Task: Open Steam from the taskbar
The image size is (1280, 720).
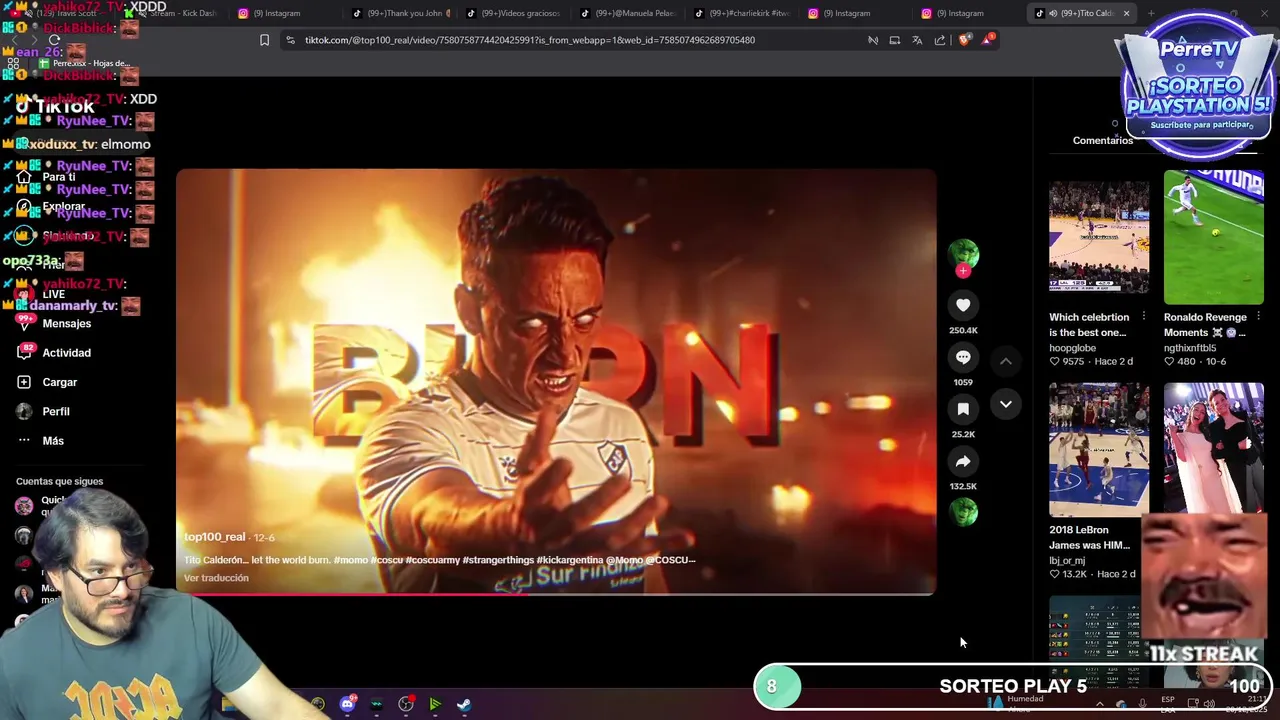Action: coord(464,704)
